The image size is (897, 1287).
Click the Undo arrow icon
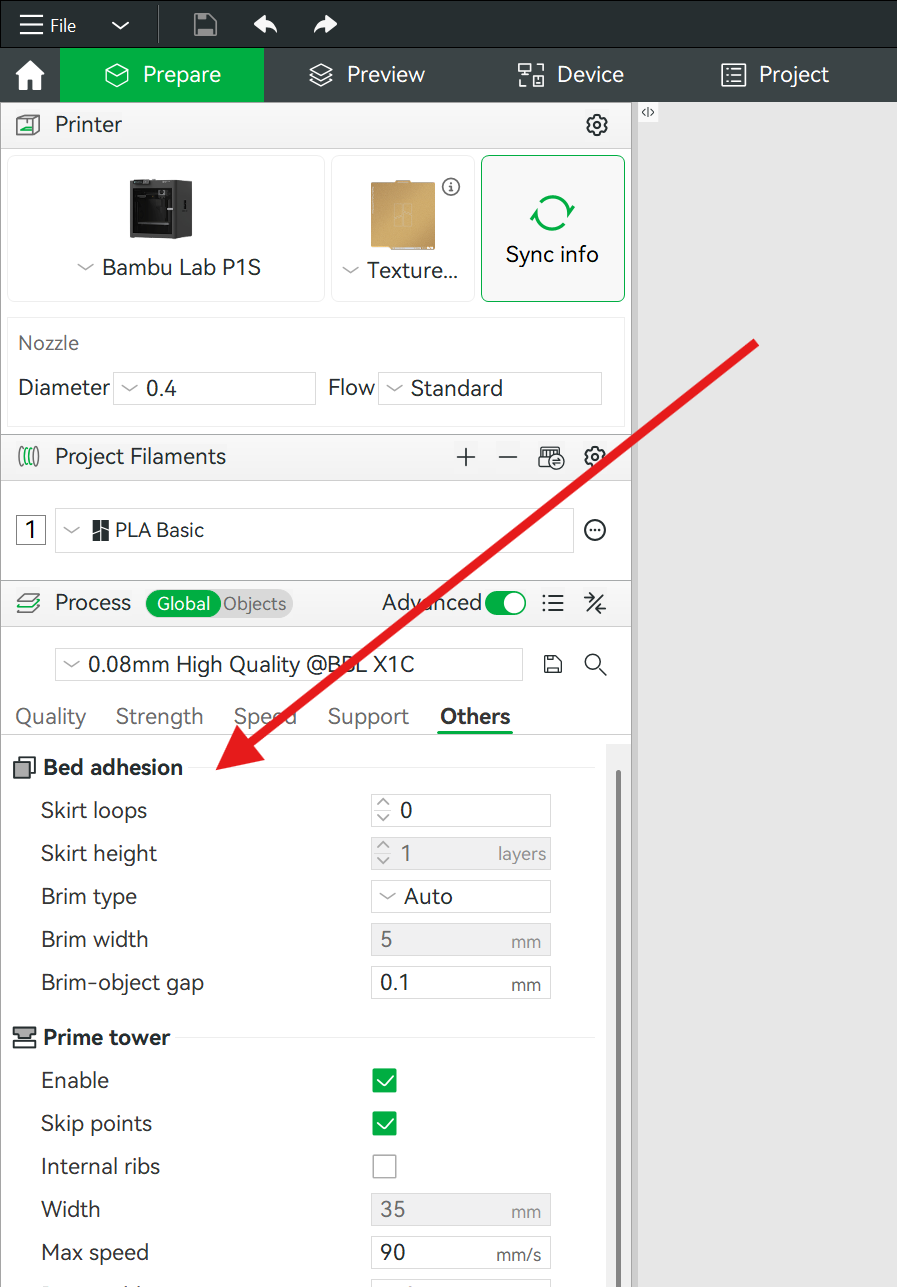coord(265,25)
